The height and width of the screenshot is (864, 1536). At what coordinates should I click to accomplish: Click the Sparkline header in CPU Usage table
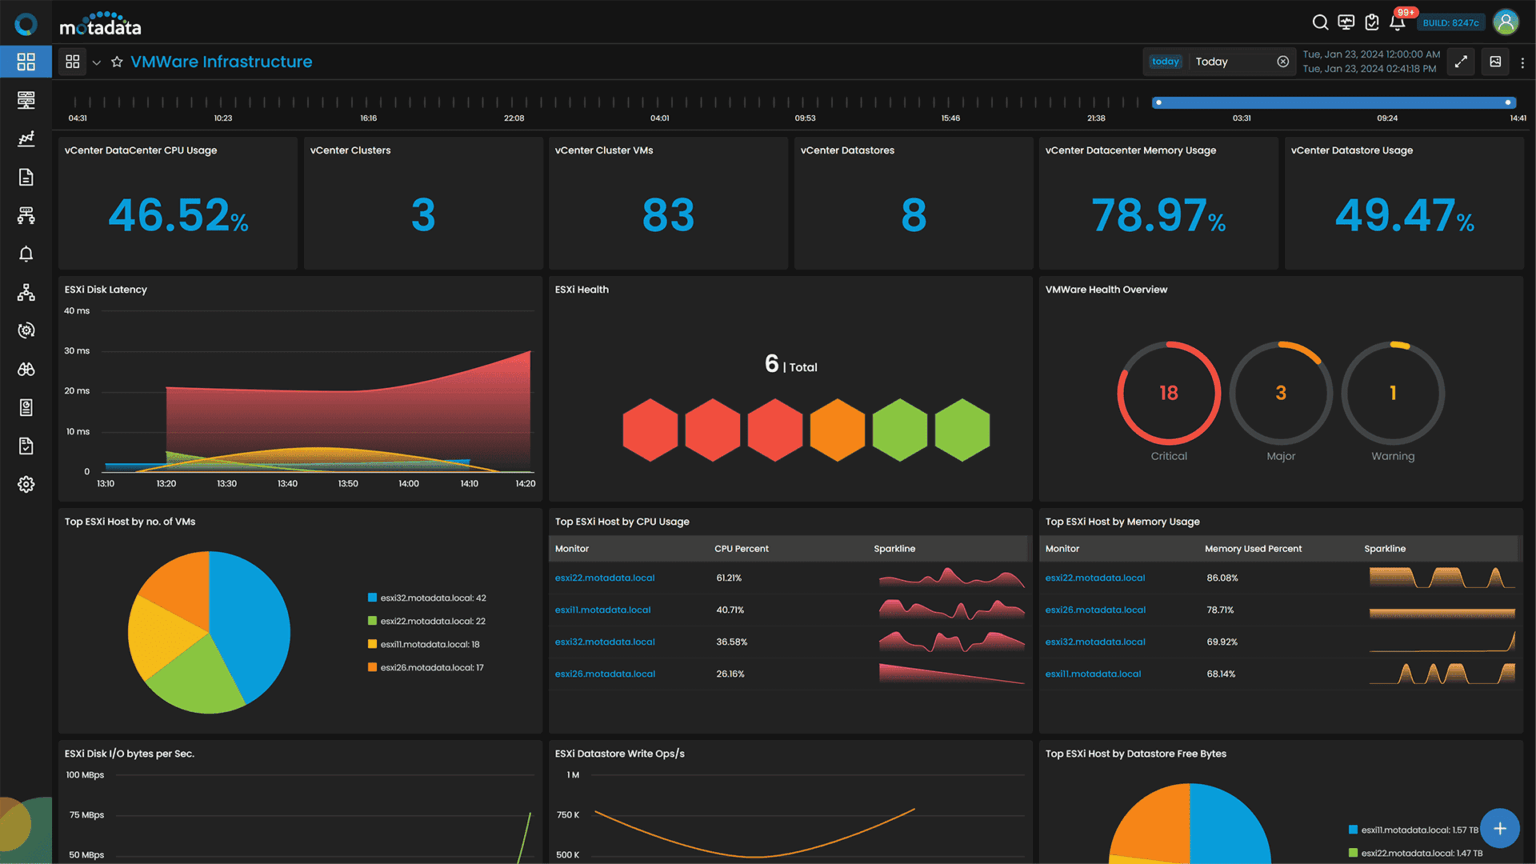(894, 549)
